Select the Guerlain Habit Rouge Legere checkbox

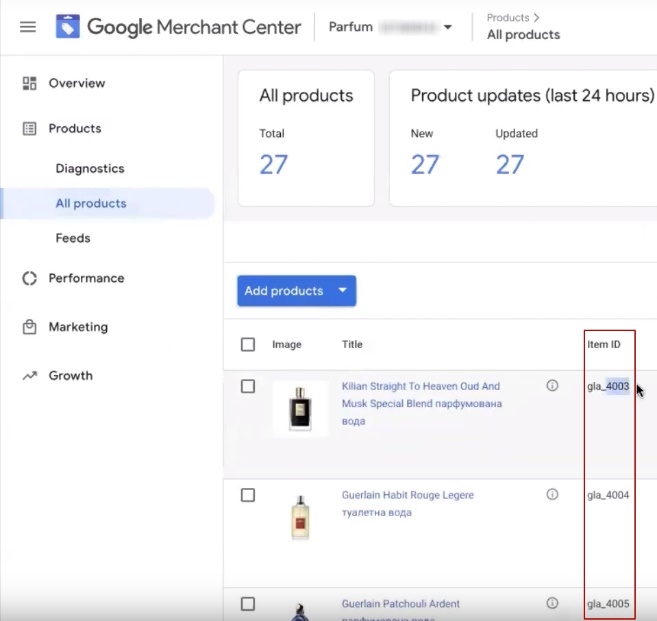coord(248,495)
